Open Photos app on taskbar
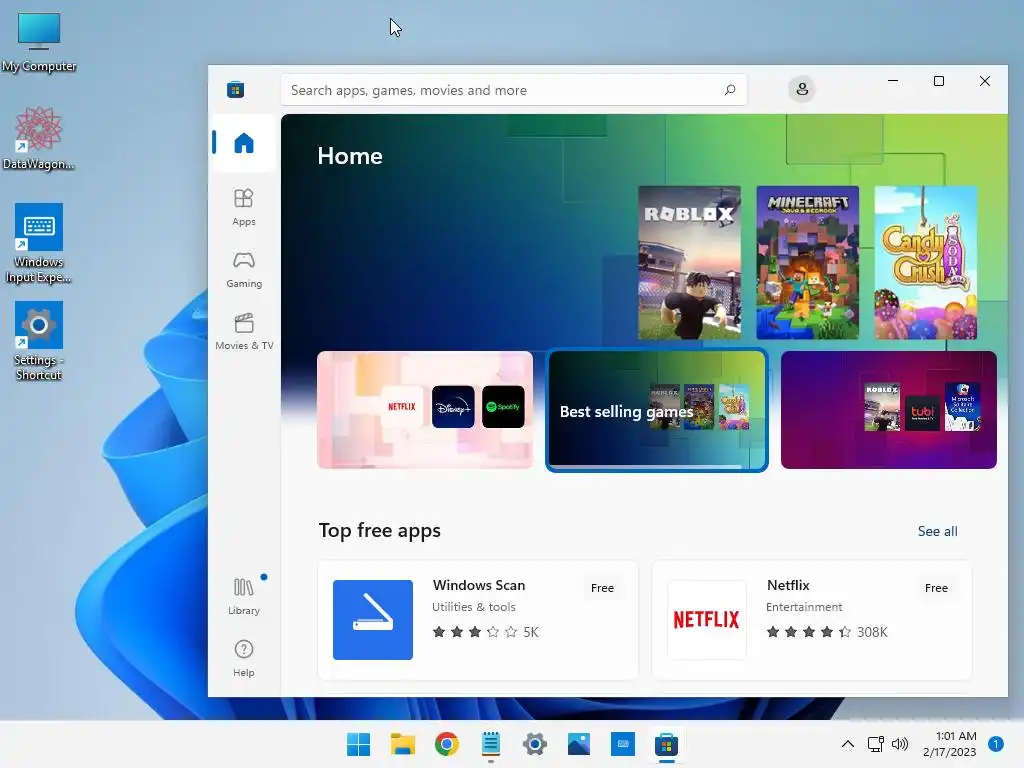 click(x=579, y=744)
